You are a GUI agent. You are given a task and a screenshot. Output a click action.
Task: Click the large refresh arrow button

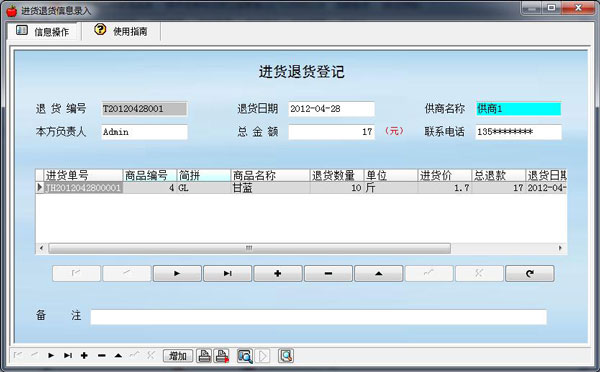point(530,273)
